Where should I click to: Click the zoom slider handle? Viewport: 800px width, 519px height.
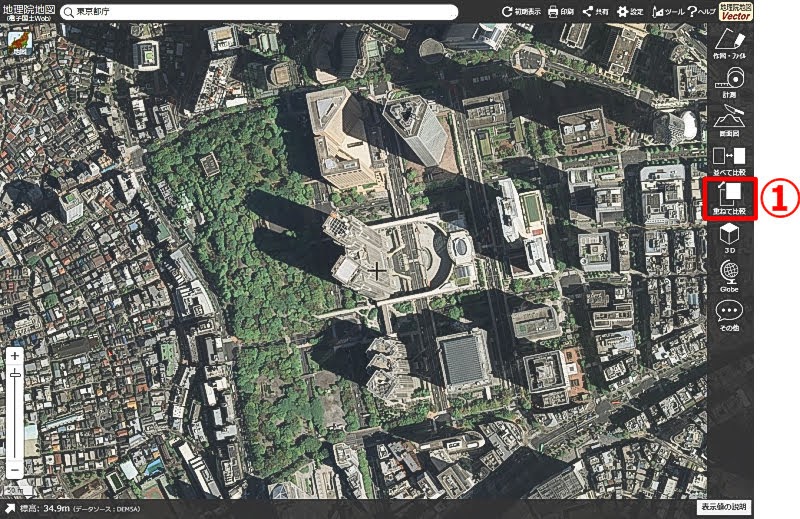[15, 376]
